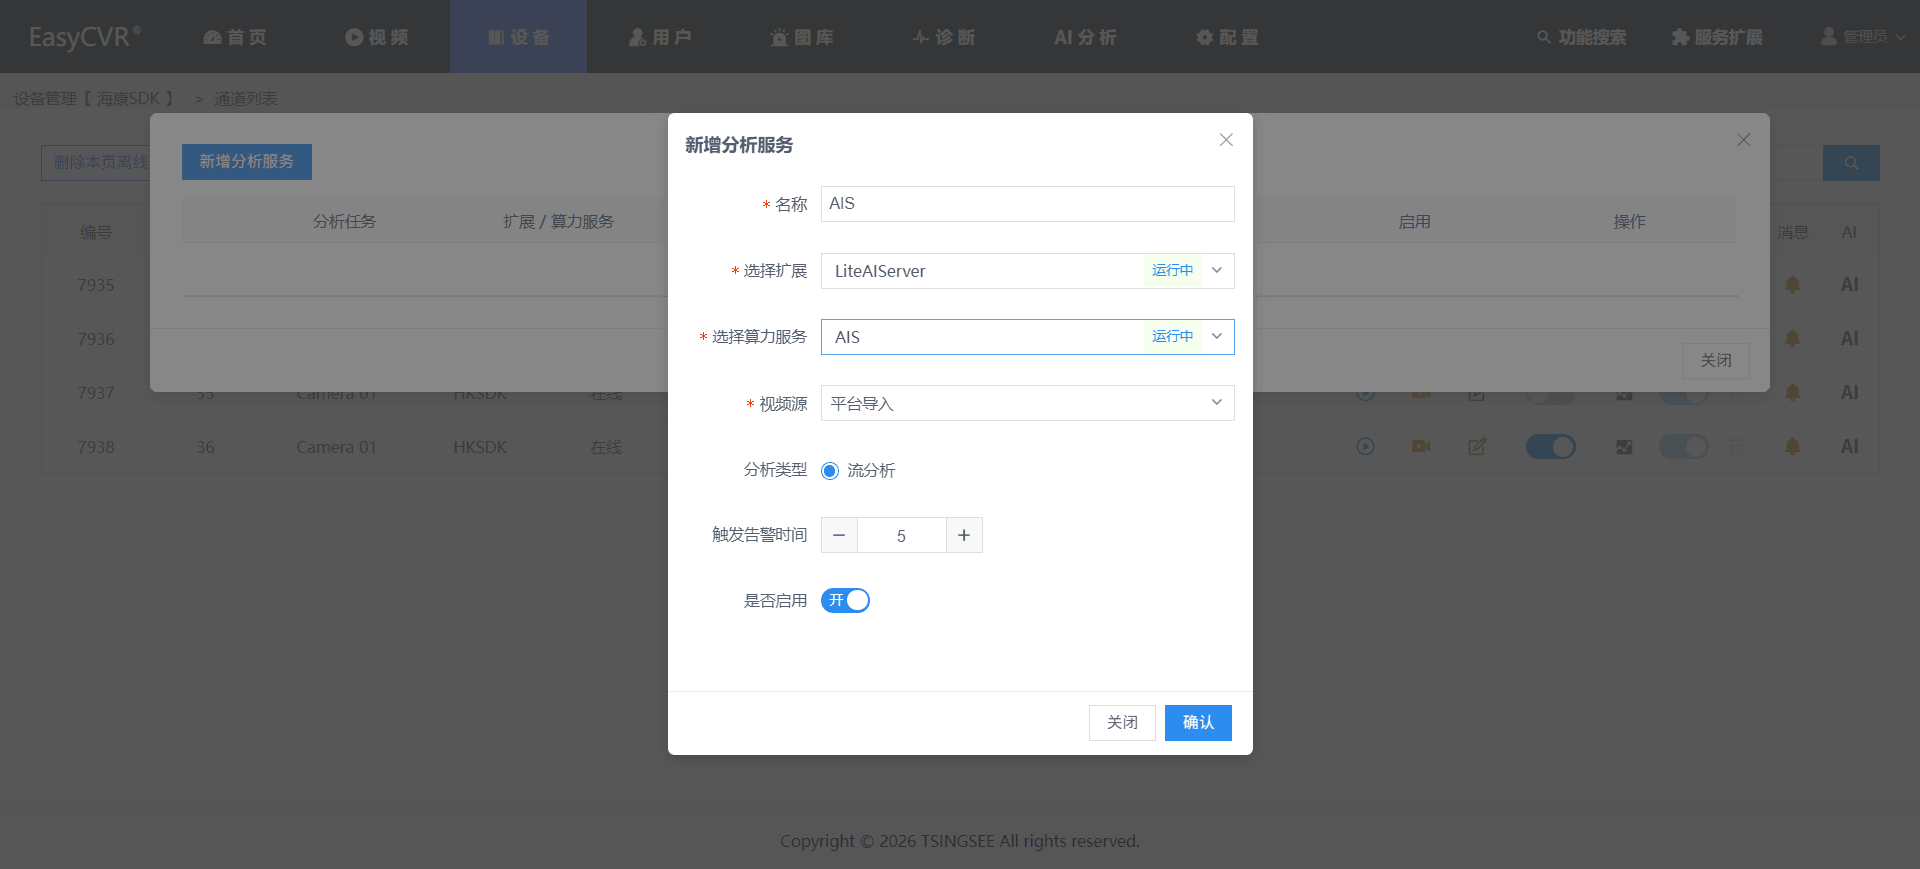Toggle the 是否启用 switch off

845,600
